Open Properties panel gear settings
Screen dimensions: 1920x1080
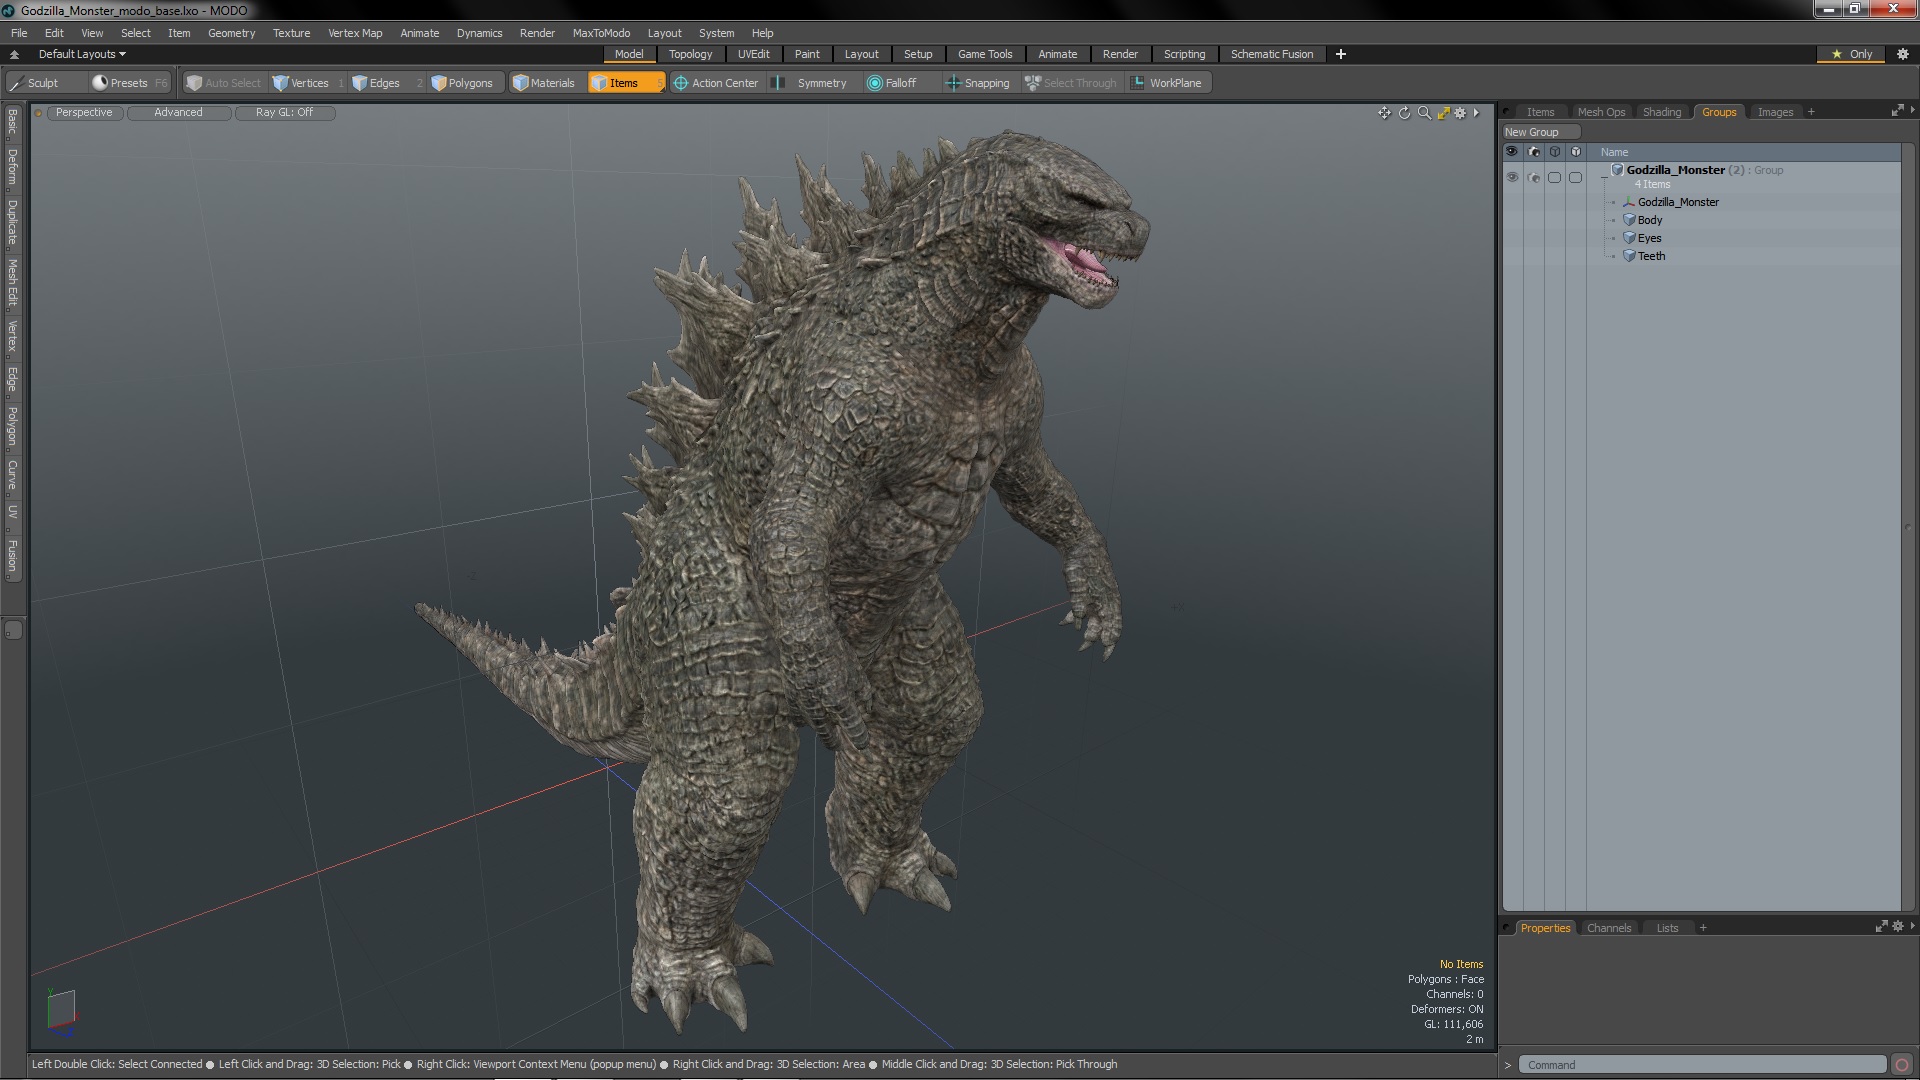(1897, 927)
